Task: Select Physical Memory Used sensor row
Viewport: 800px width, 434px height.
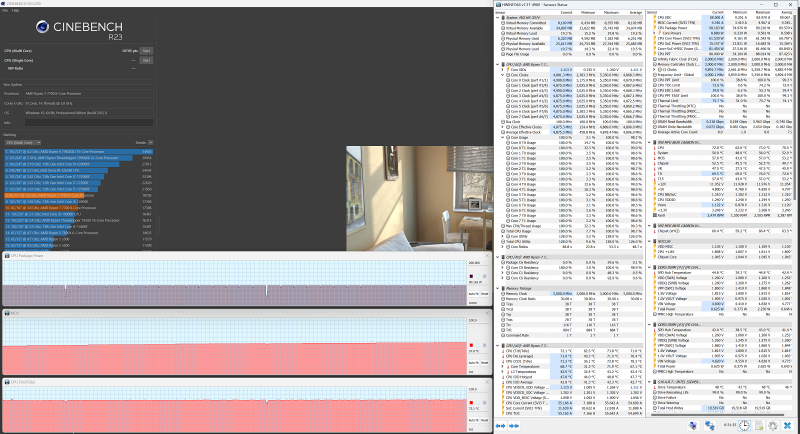Action: [569, 39]
